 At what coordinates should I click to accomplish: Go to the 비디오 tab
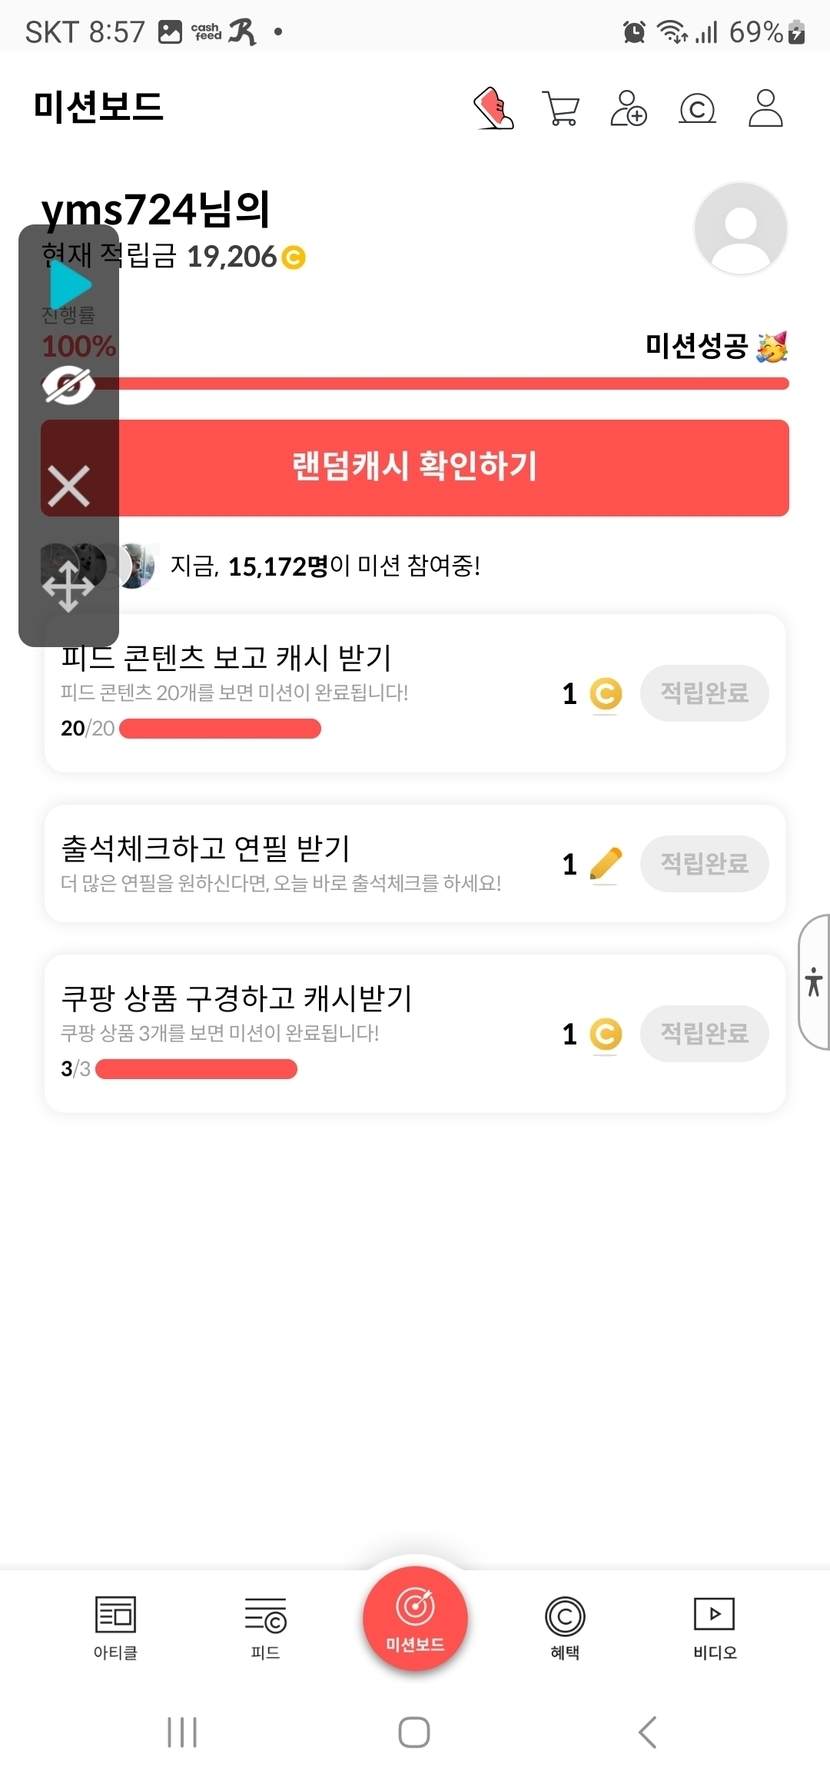714,1626
